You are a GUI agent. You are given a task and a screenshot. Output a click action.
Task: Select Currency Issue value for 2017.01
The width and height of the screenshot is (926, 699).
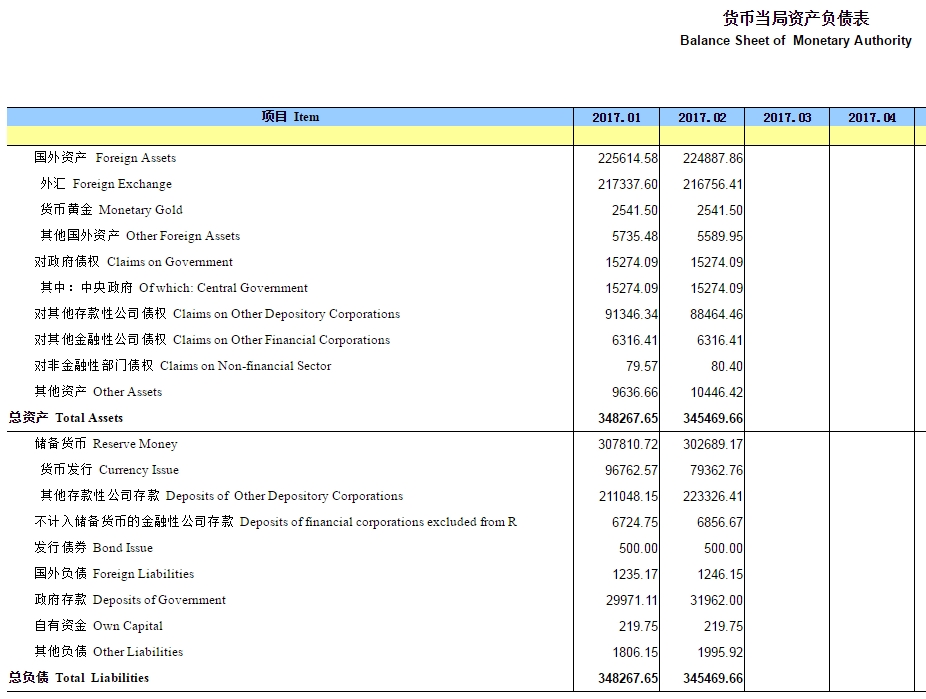coord(628,470)
